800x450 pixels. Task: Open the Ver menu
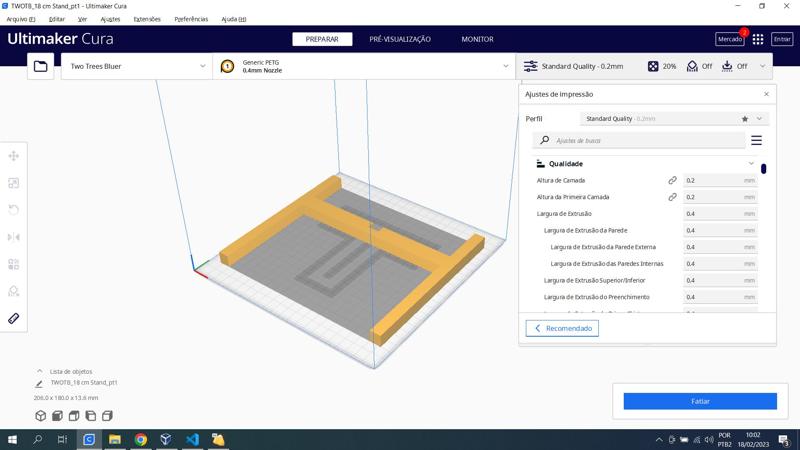click(x=83, y=19)
